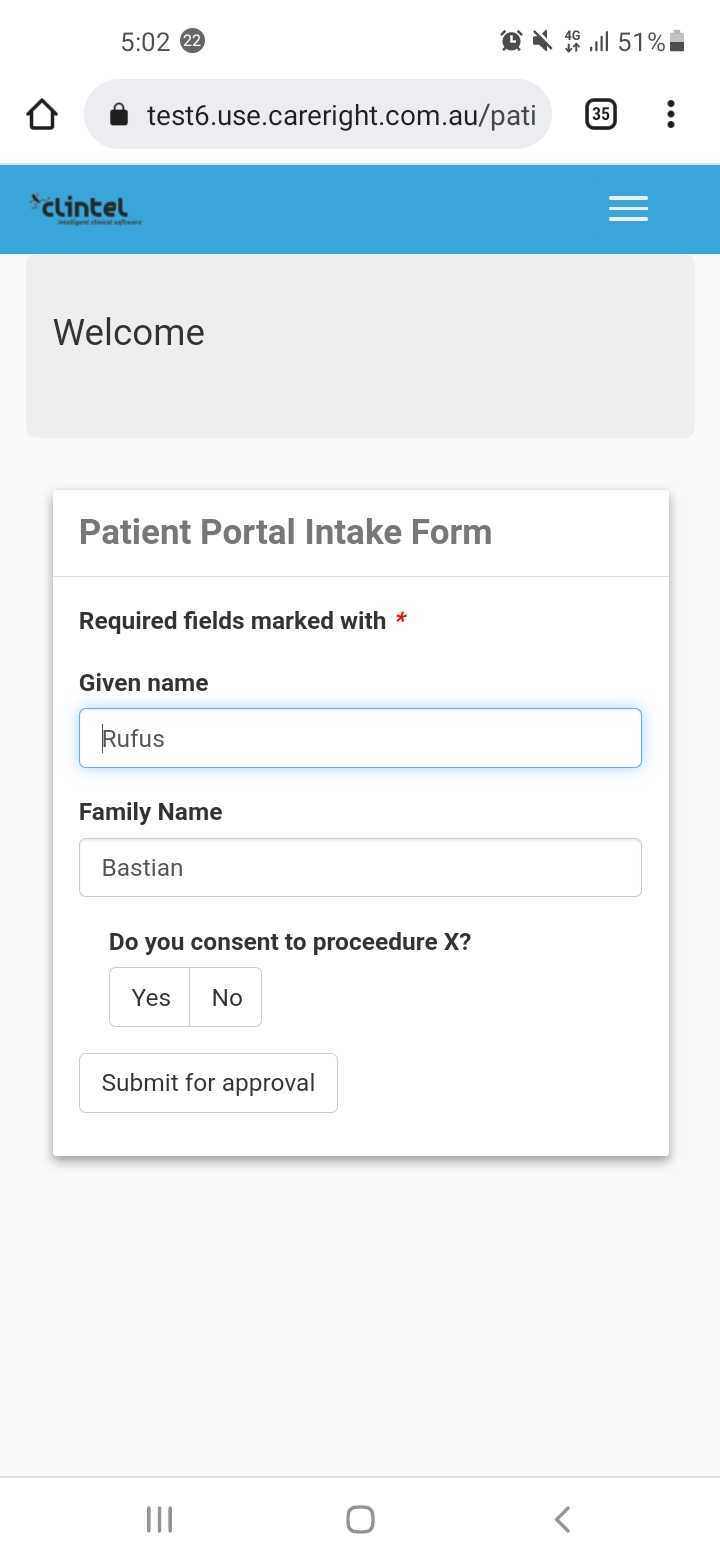Select No for procedure X consent

click(227, 997)
